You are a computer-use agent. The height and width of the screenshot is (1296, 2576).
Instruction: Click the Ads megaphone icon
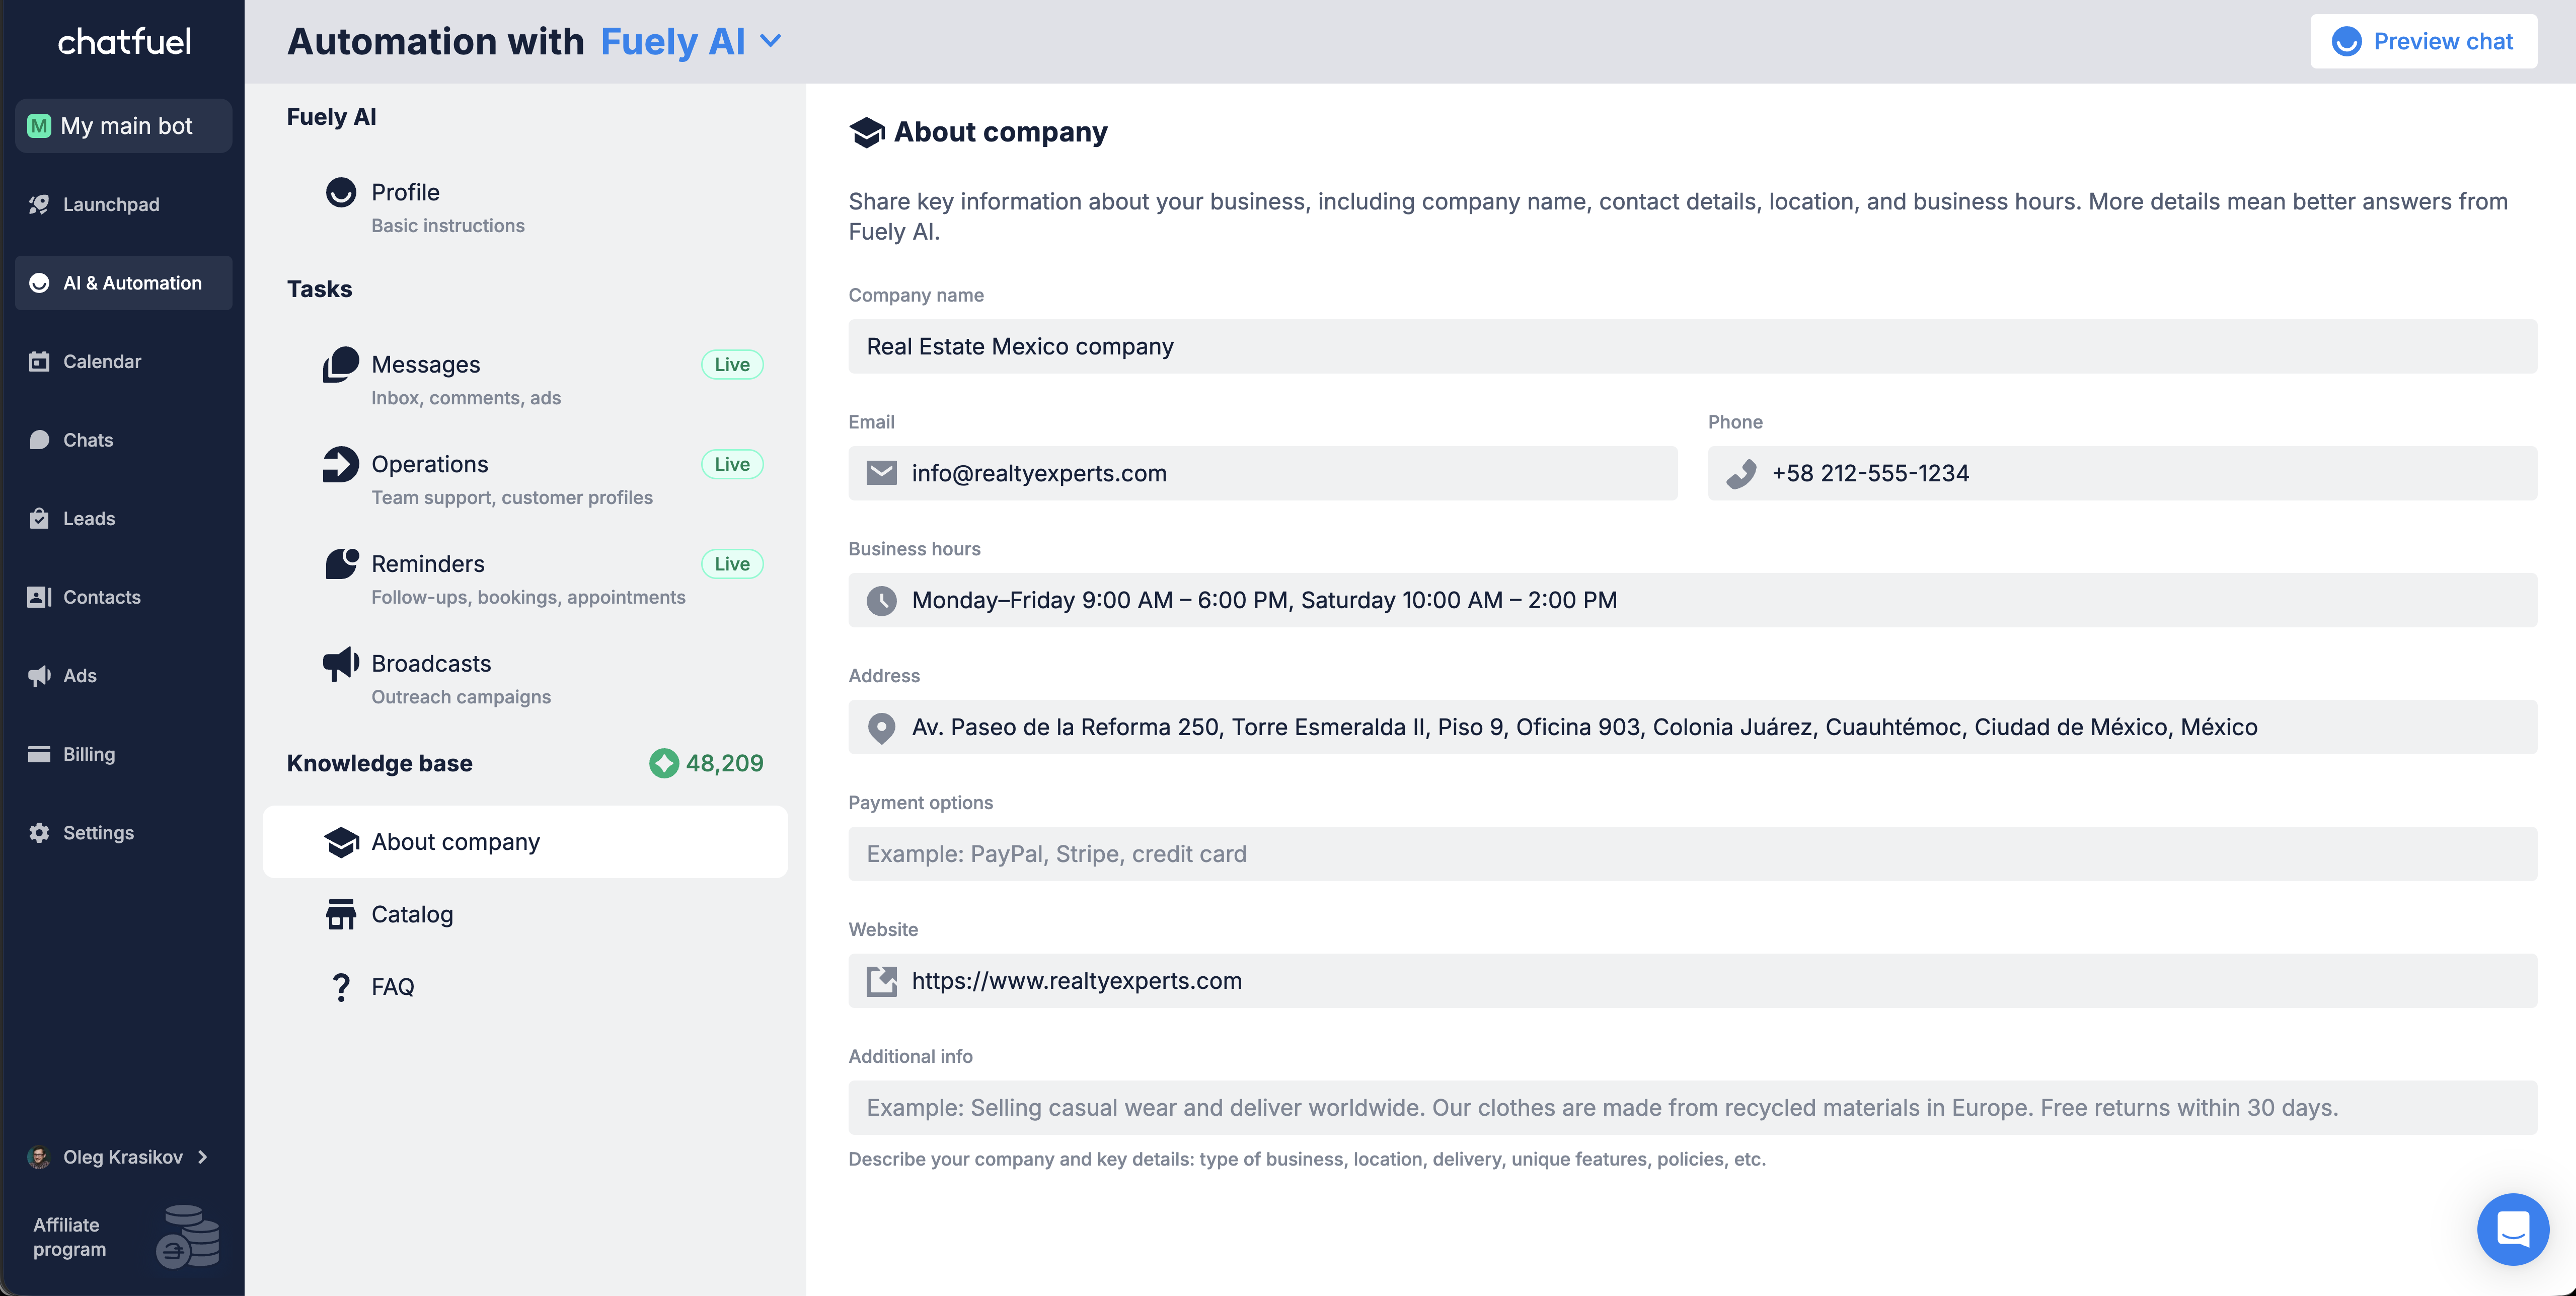(x=39, y=676)
